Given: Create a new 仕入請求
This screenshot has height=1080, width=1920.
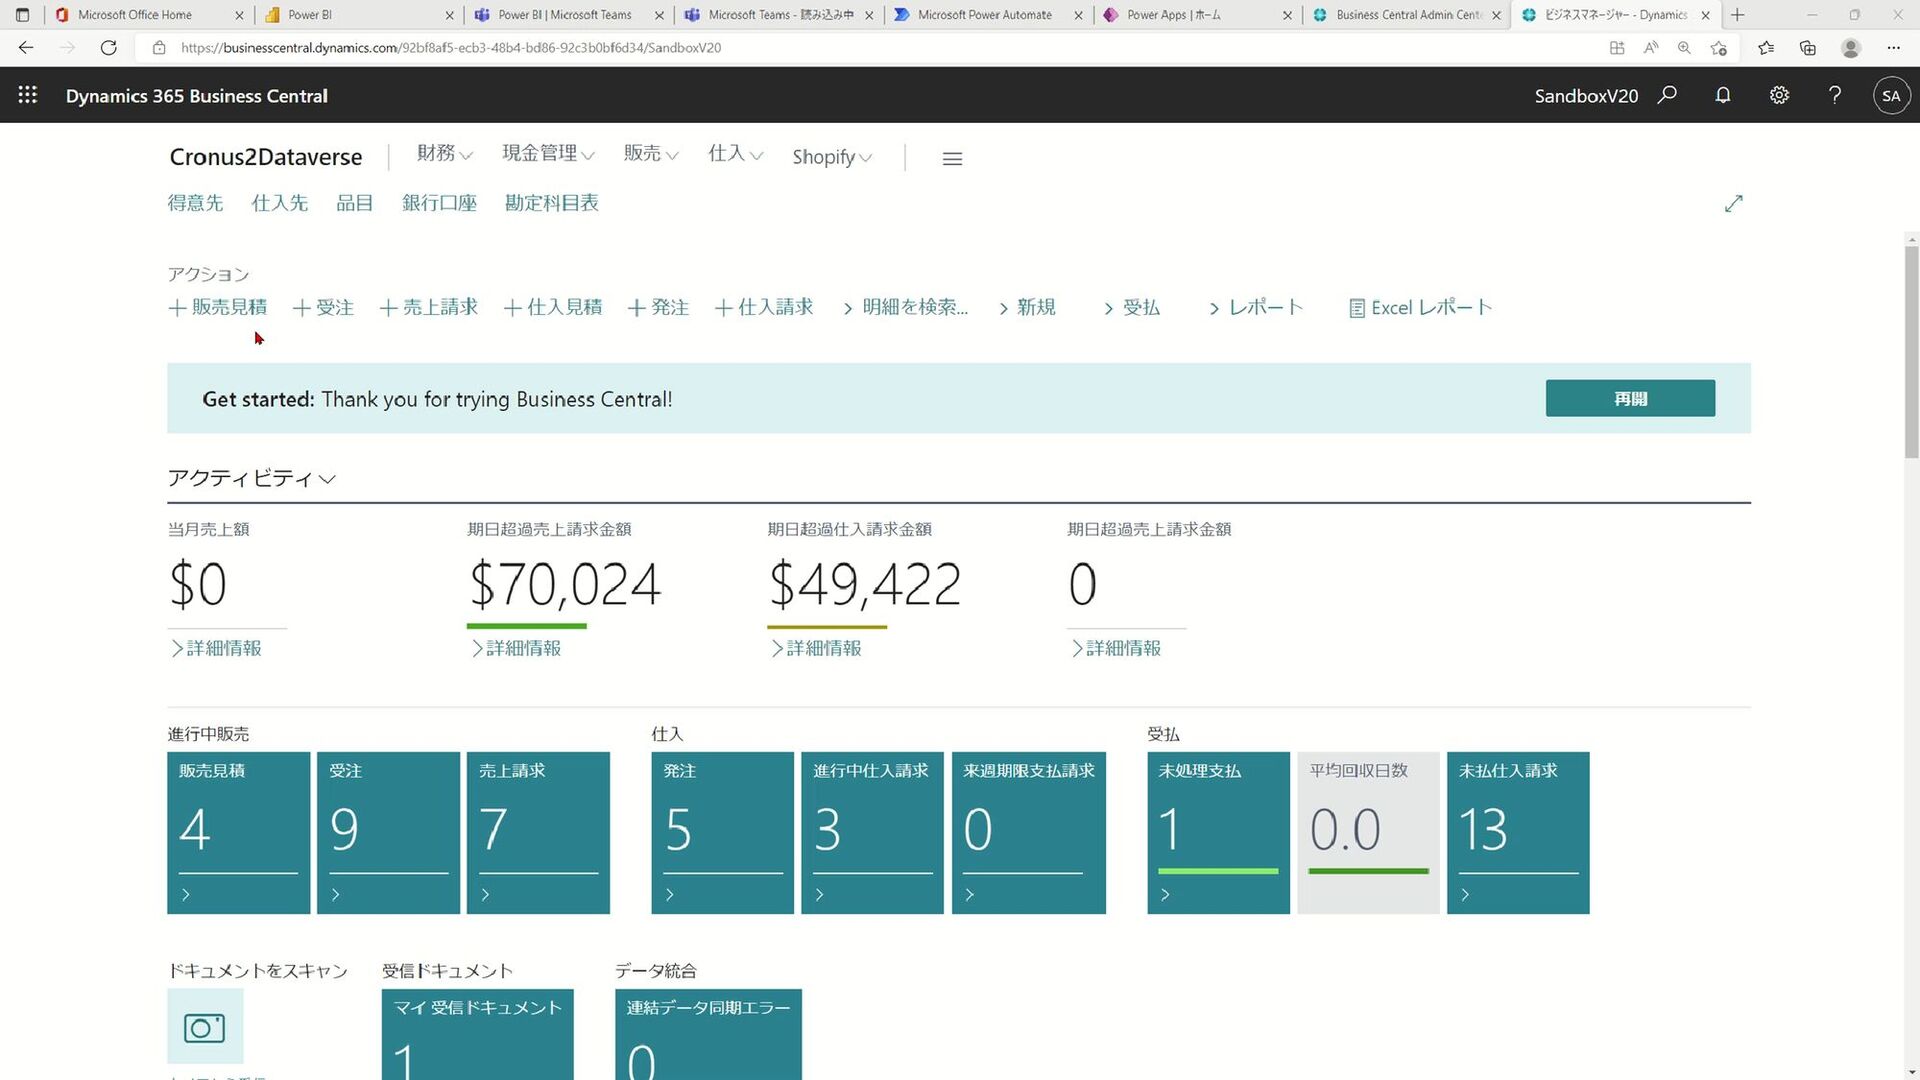Looking at the screenshot, I should coord(763,307).
